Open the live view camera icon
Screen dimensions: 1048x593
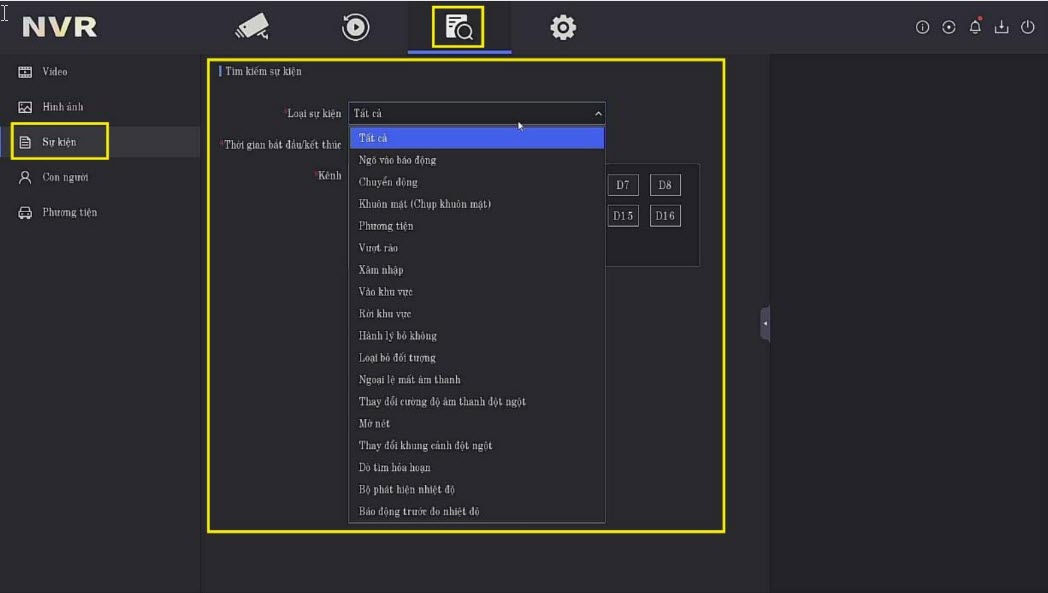[252, 27]
